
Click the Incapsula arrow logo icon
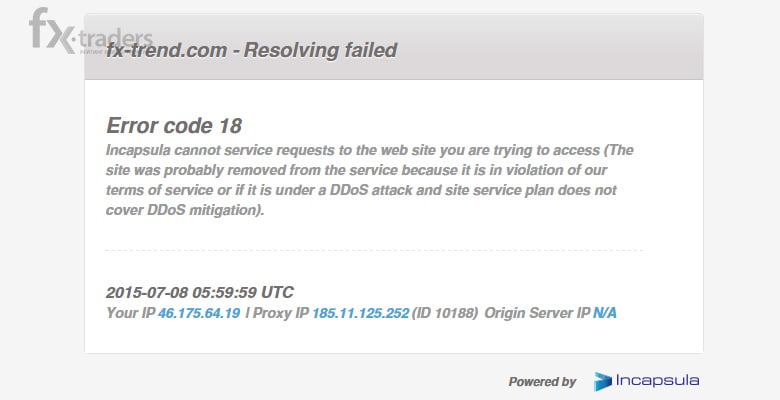point(603,382)
